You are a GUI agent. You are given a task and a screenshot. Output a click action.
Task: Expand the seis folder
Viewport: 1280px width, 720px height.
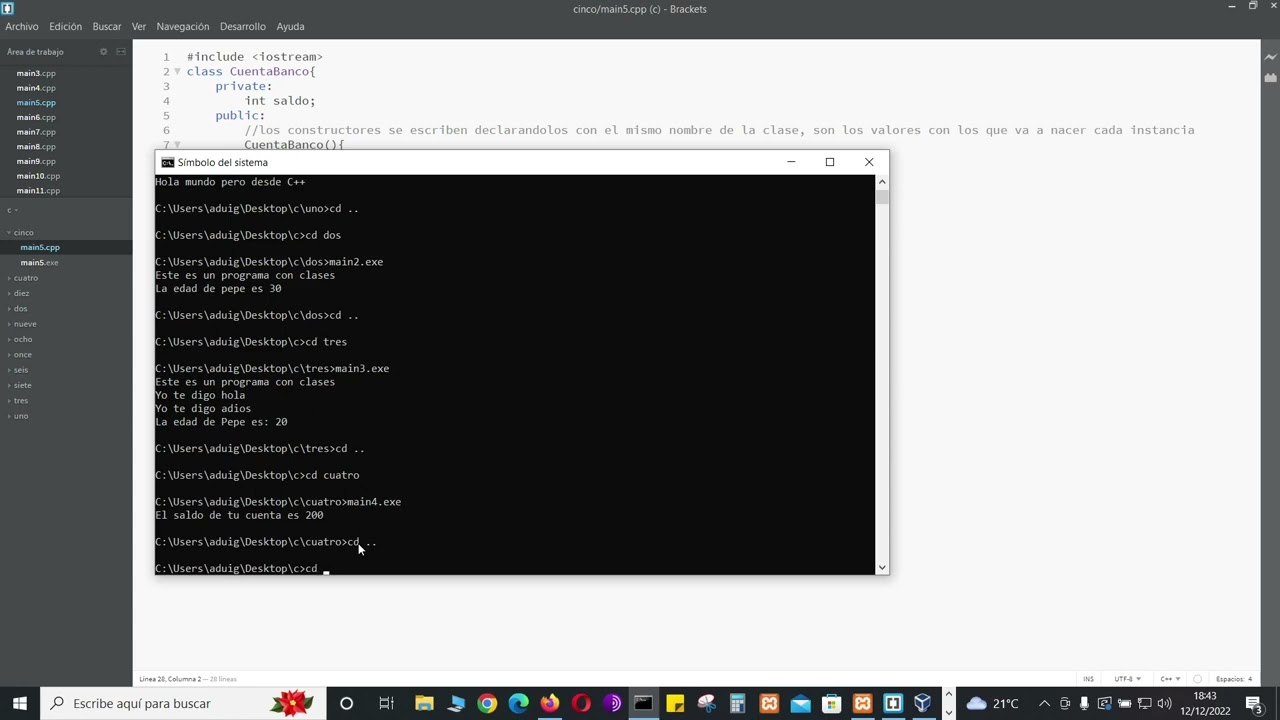point(20,370)
